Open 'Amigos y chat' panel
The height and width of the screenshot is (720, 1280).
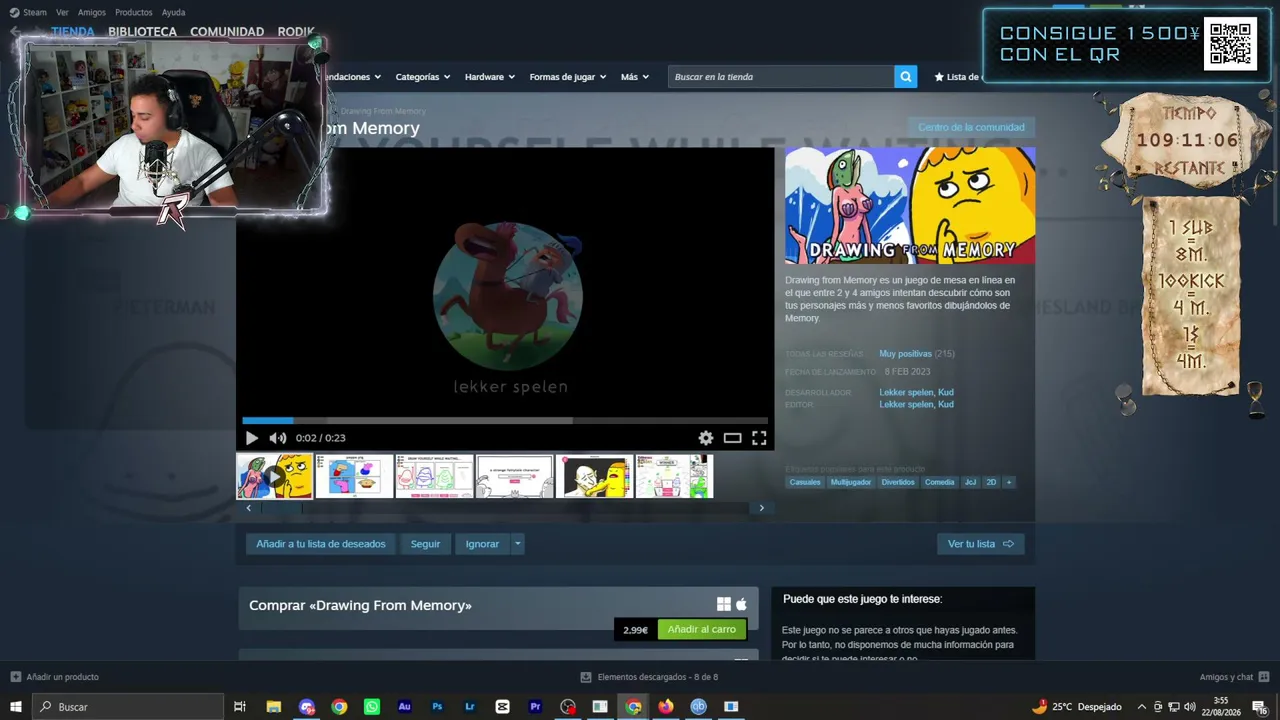coord(1234,677)
